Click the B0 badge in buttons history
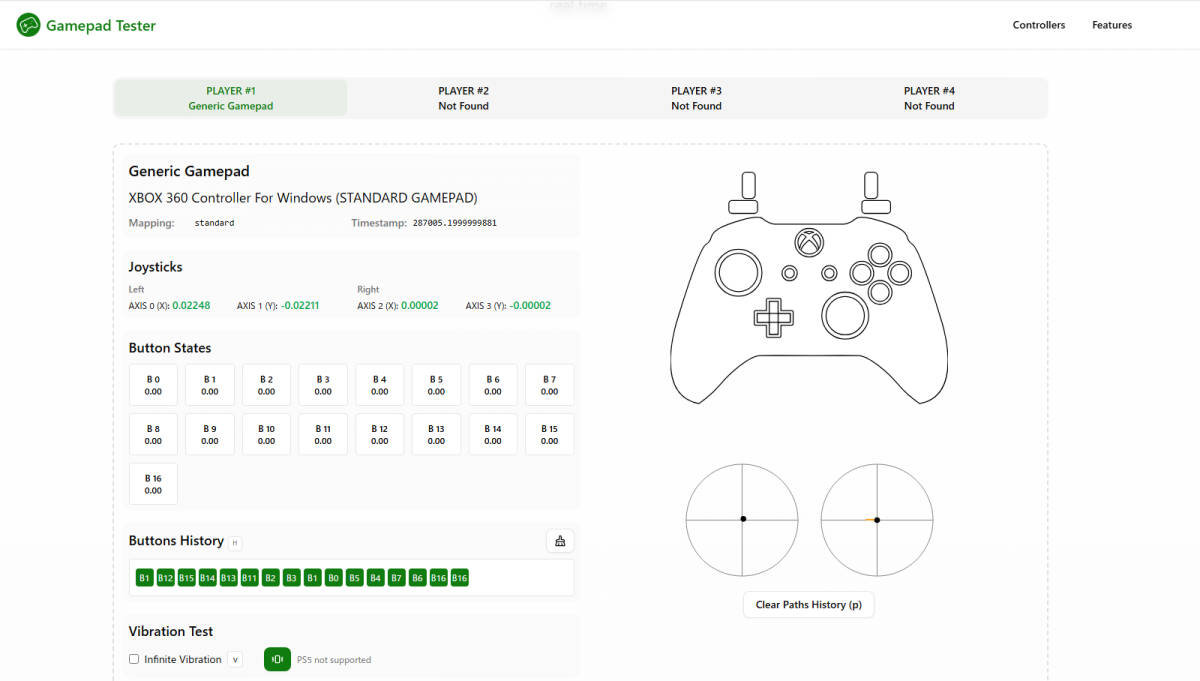Viewport: 1200px width, 681px height. 334,578
